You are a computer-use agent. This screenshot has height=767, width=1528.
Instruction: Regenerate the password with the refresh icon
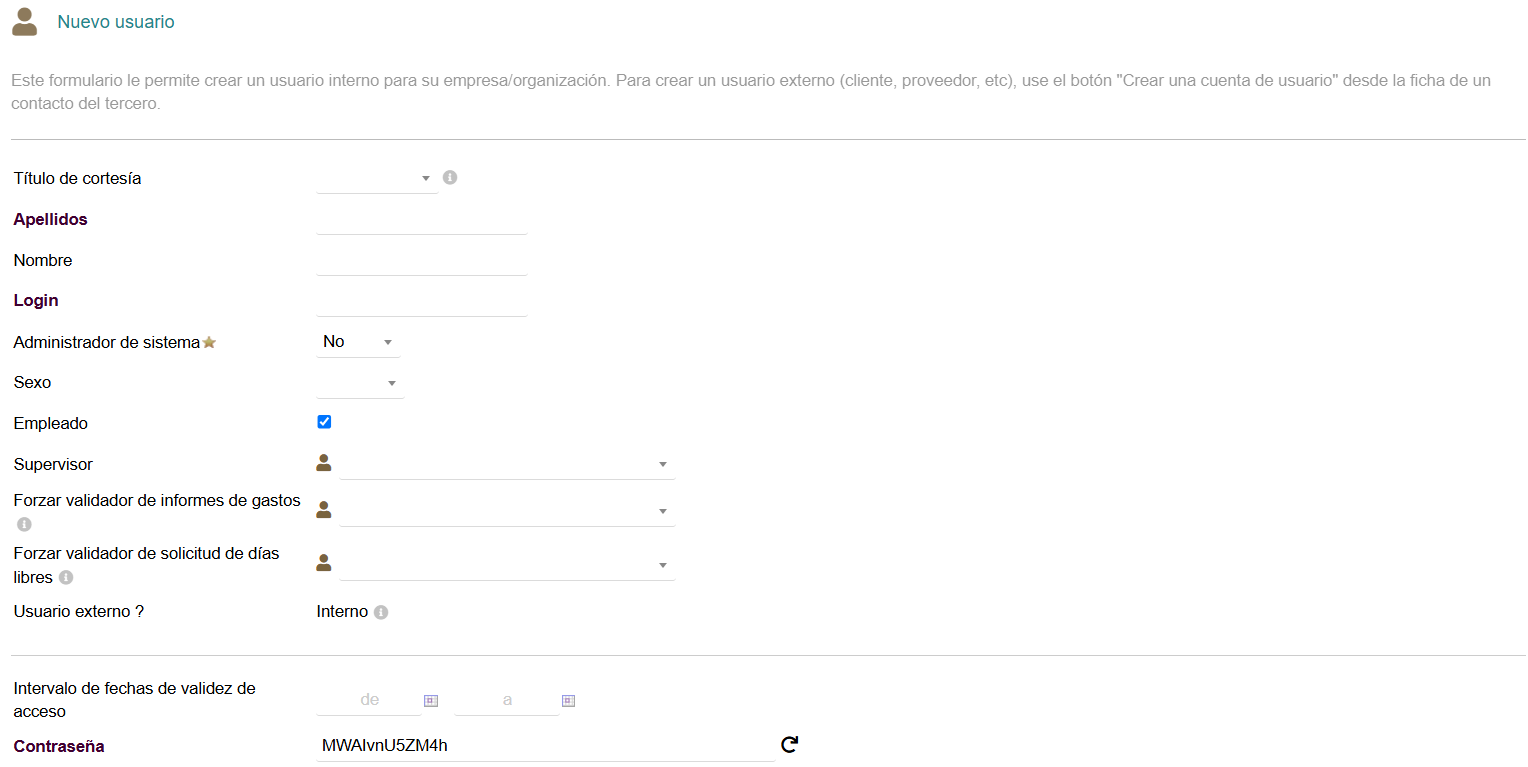click(789, 745)
